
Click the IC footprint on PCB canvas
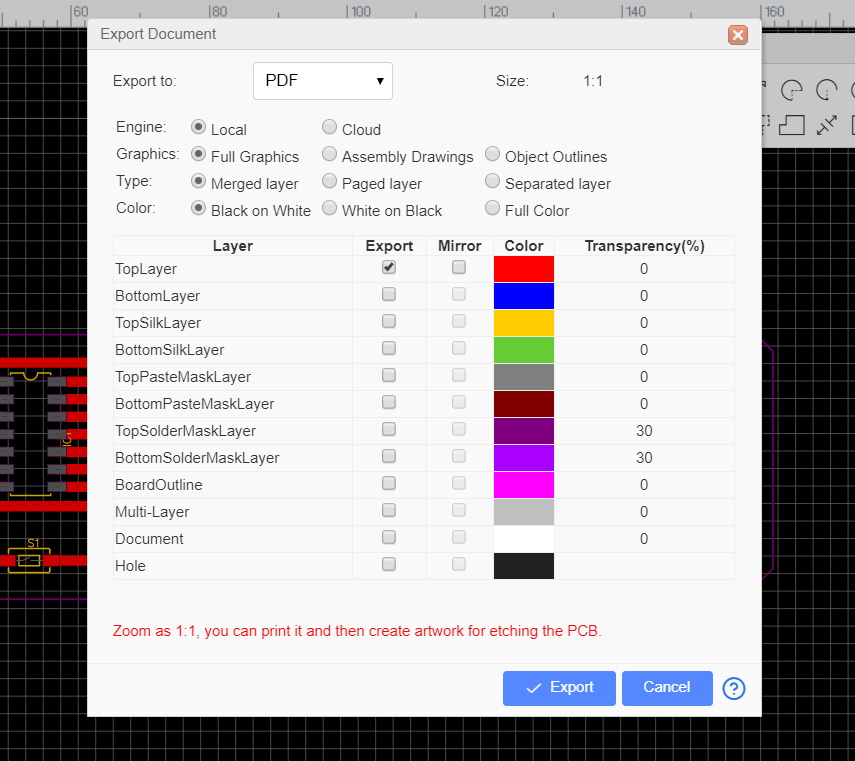tap(31, 434)
